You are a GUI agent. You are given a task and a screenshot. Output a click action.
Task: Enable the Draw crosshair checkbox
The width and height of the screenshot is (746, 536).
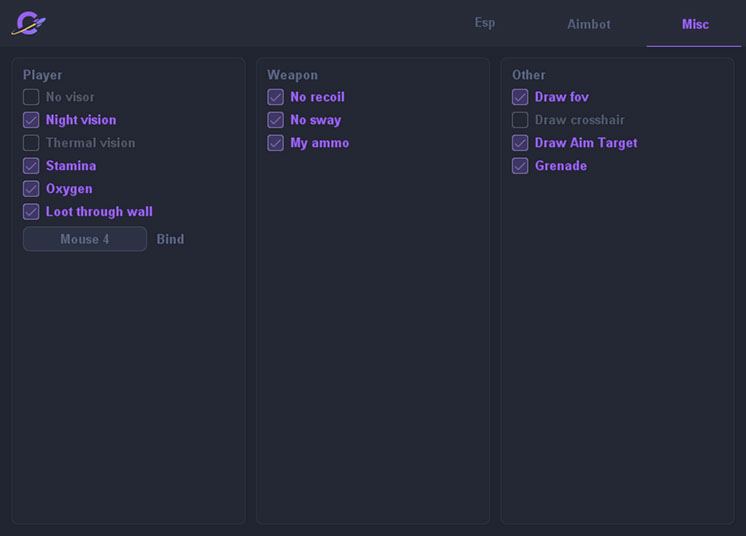(x=520, y=120)
